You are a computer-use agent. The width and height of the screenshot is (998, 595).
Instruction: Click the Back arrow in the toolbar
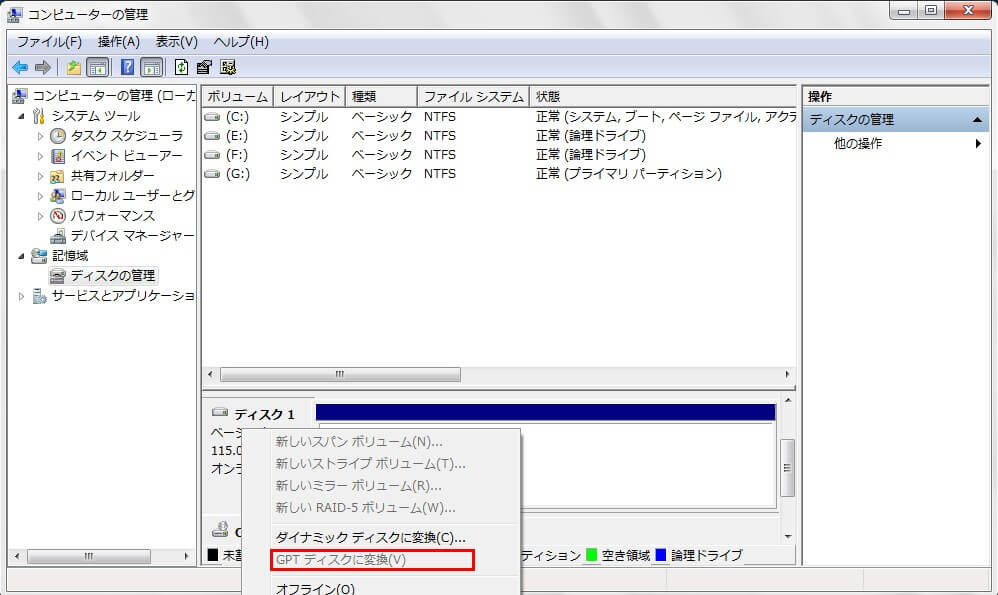click(x=20, y=67)
